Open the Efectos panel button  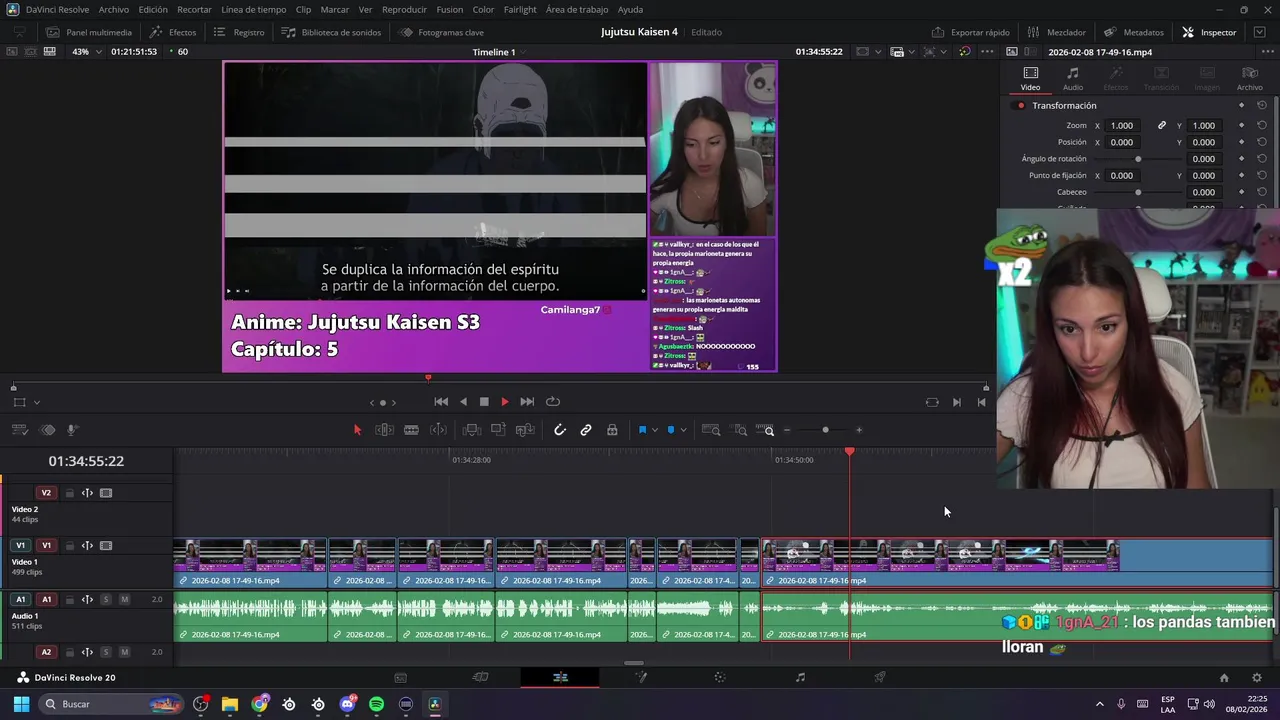173,32
